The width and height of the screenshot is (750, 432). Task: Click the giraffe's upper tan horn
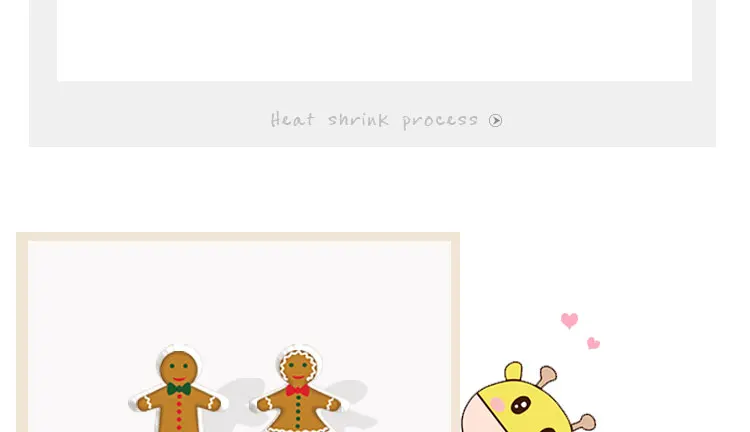tap(547, 376)
